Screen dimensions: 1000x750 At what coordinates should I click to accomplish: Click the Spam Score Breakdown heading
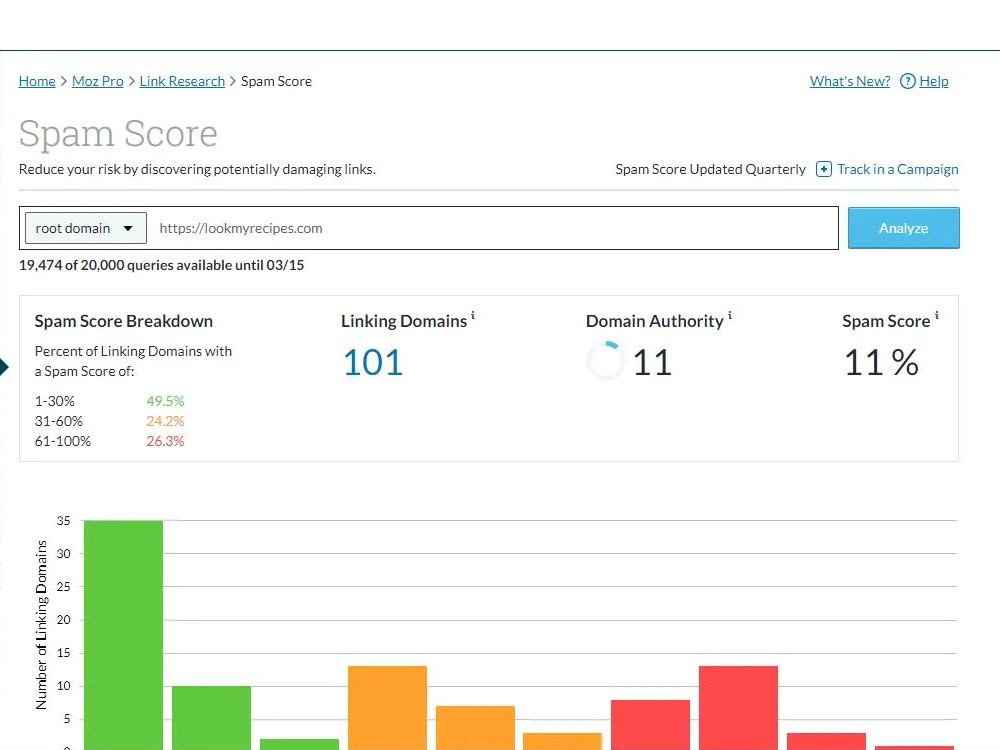124,321
